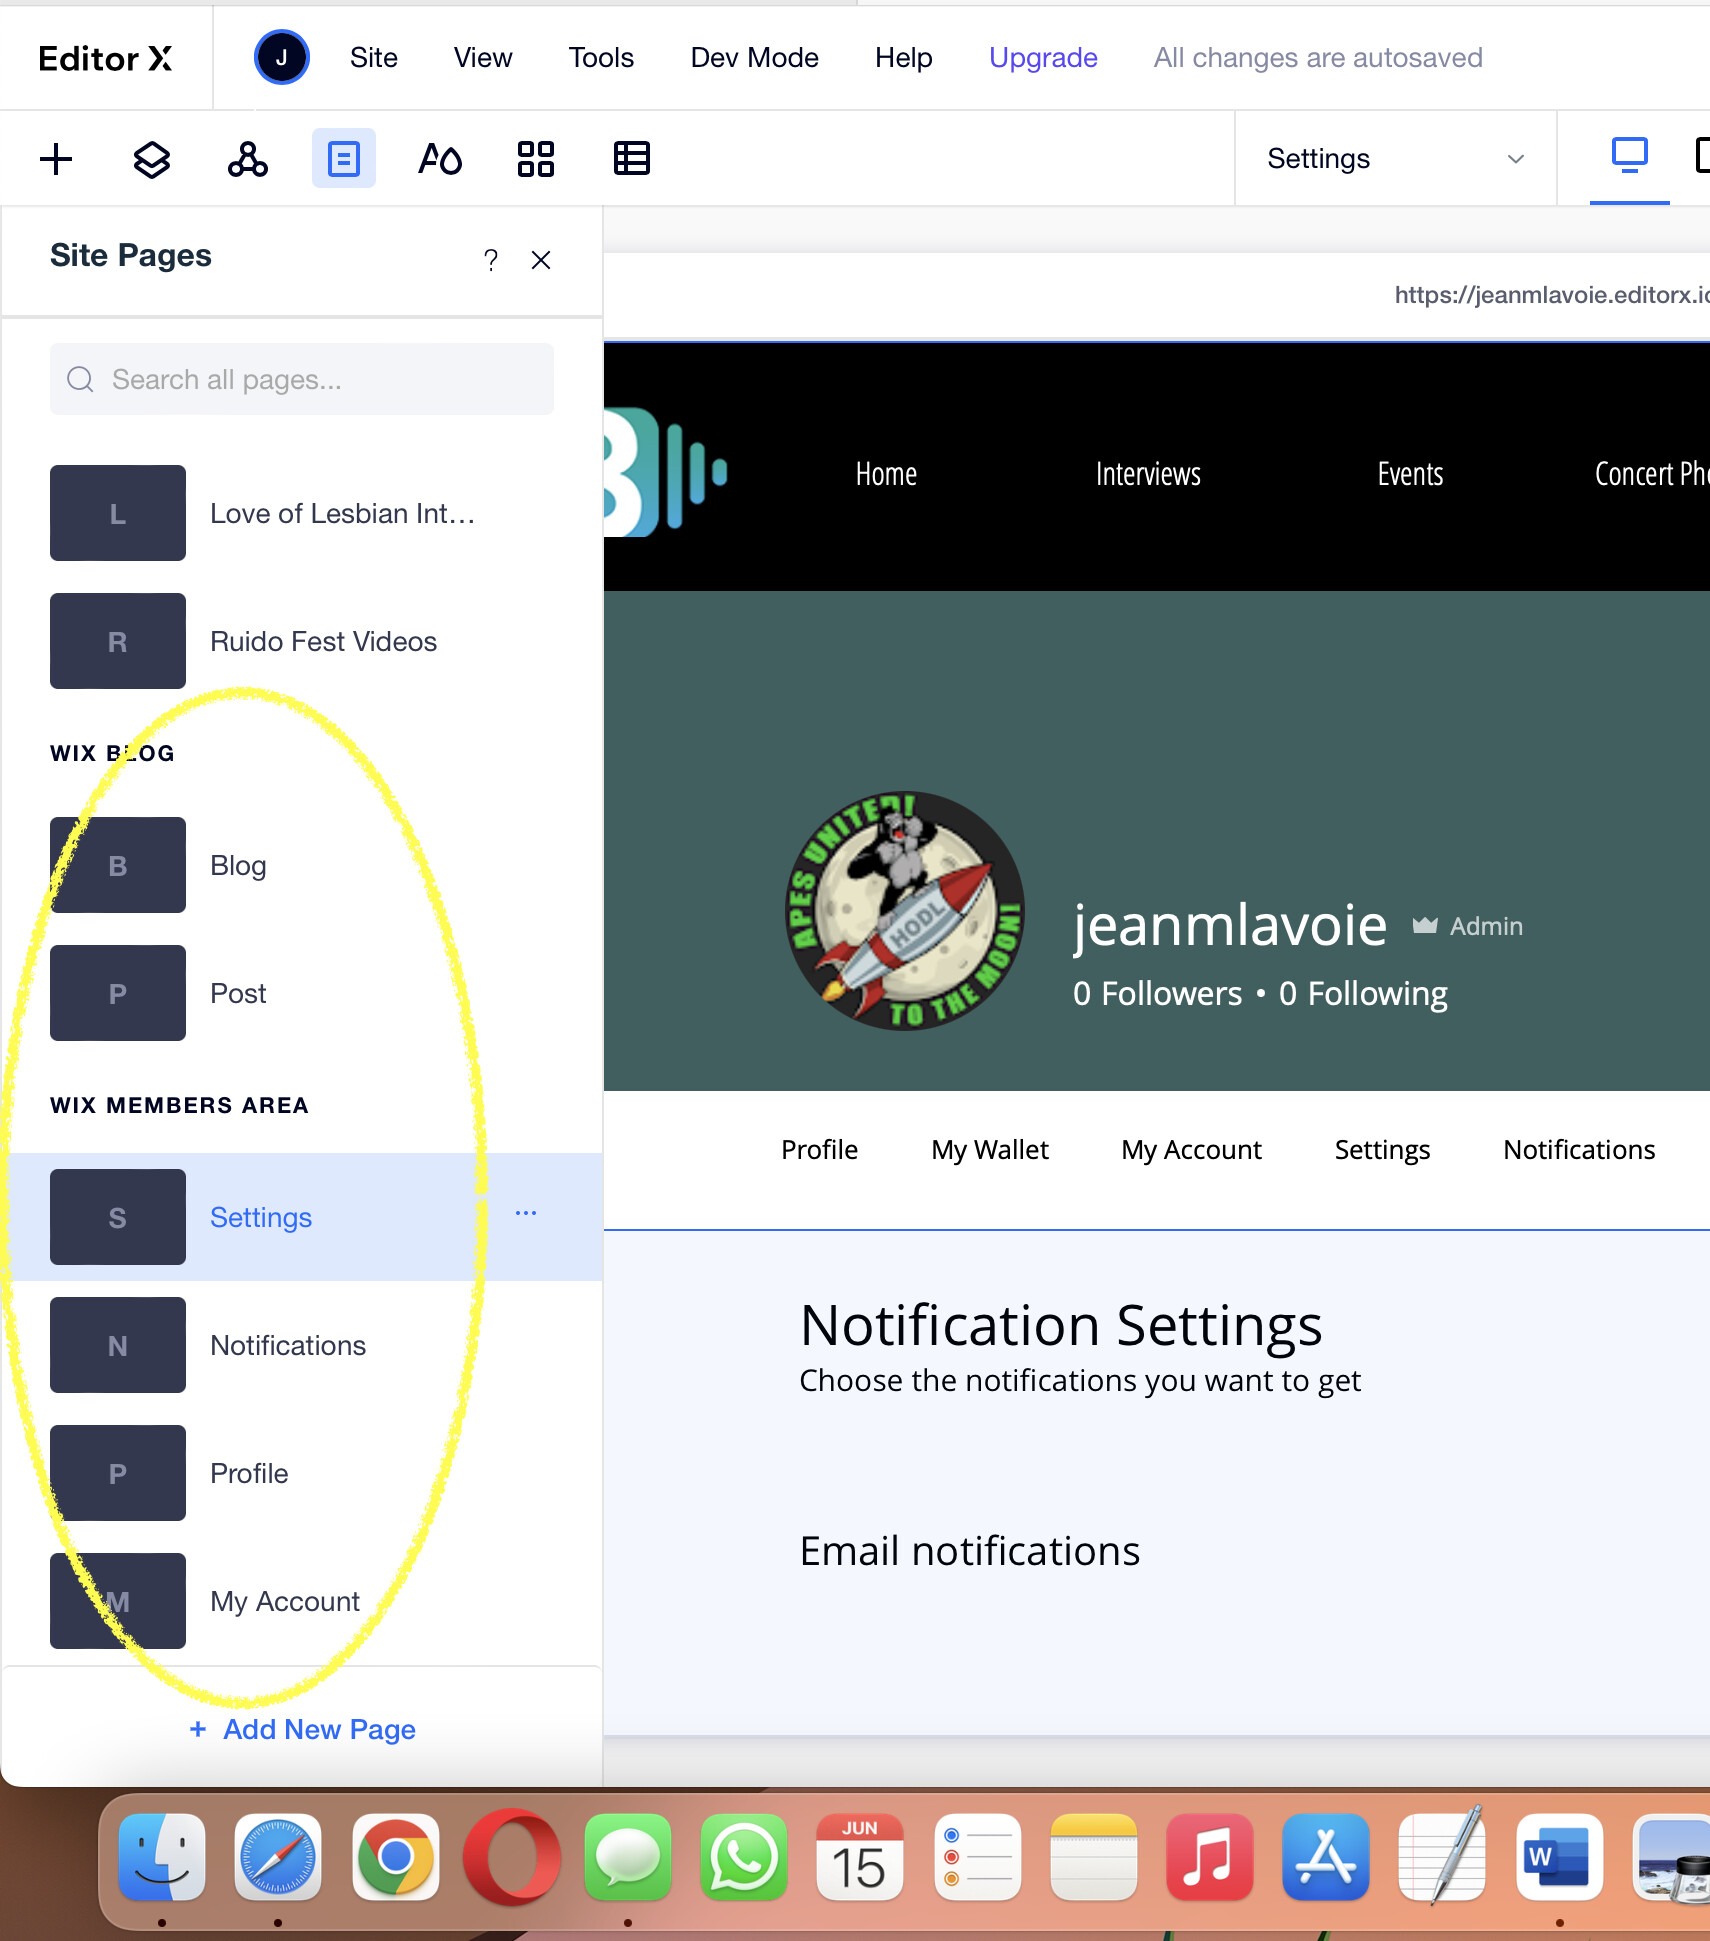Open Finder from the dock
The image size is (1710, 1941).
[162, 1857]
